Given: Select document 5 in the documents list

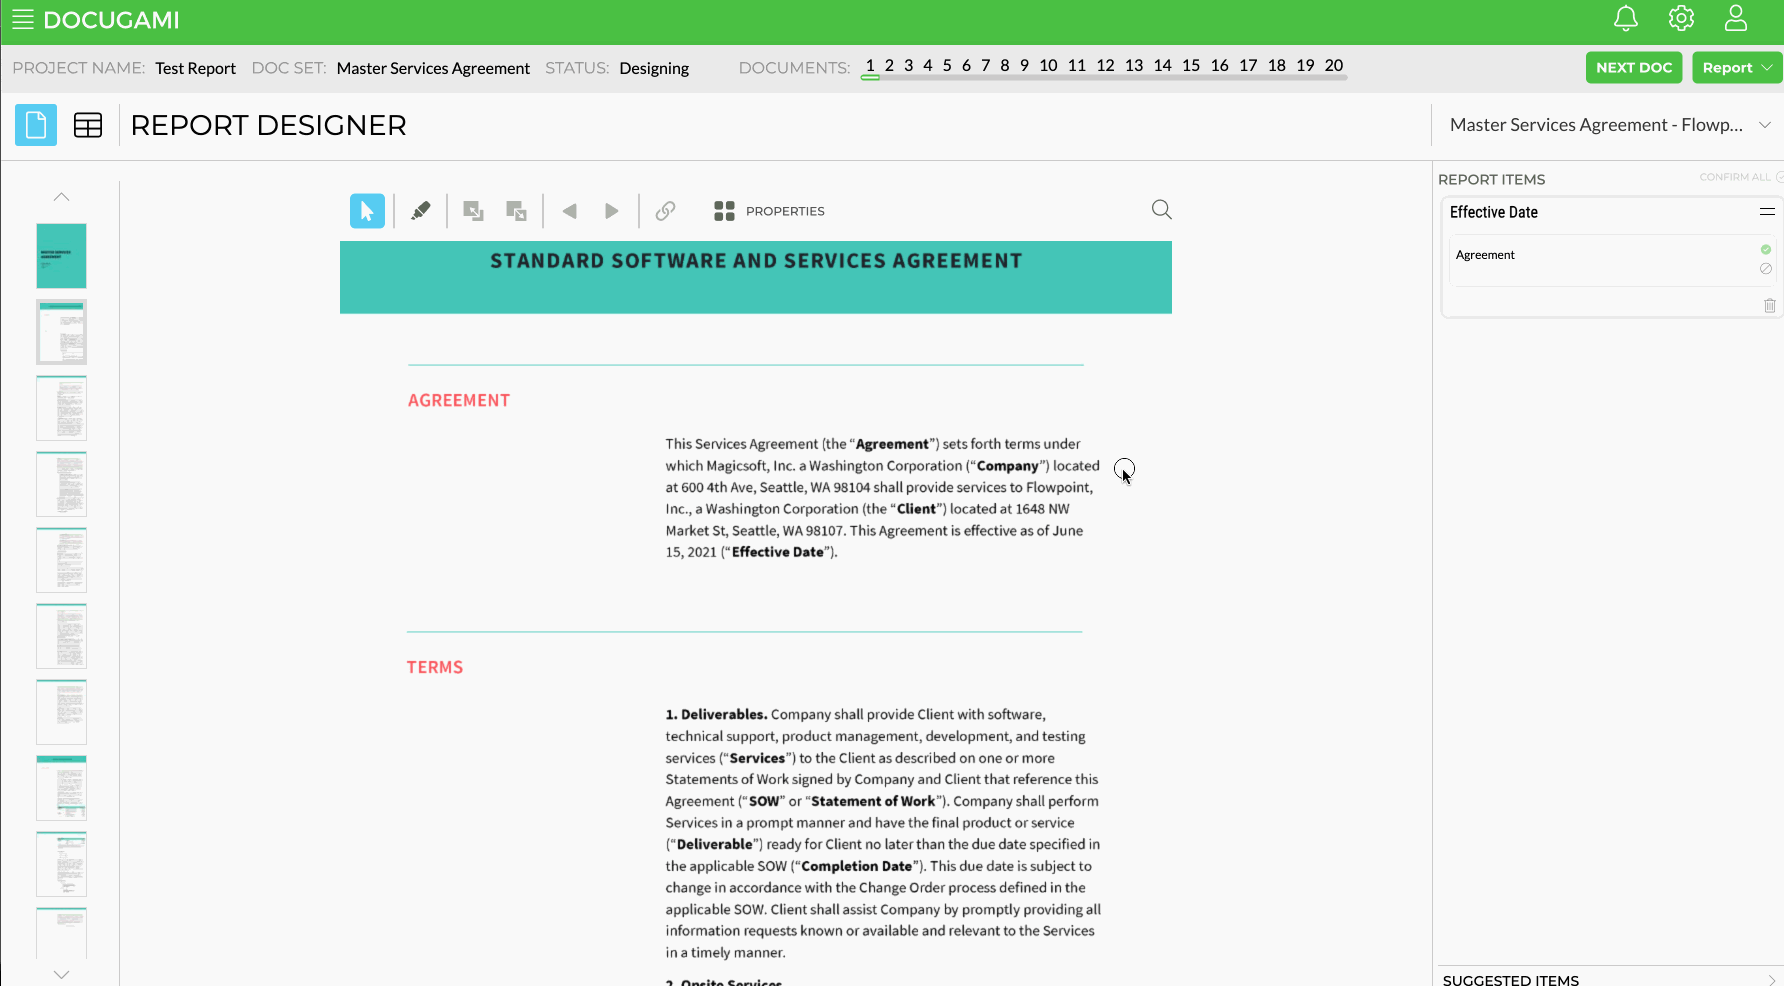Looking at the screenshot, I should pyautogui.click(x=946, y=65).
